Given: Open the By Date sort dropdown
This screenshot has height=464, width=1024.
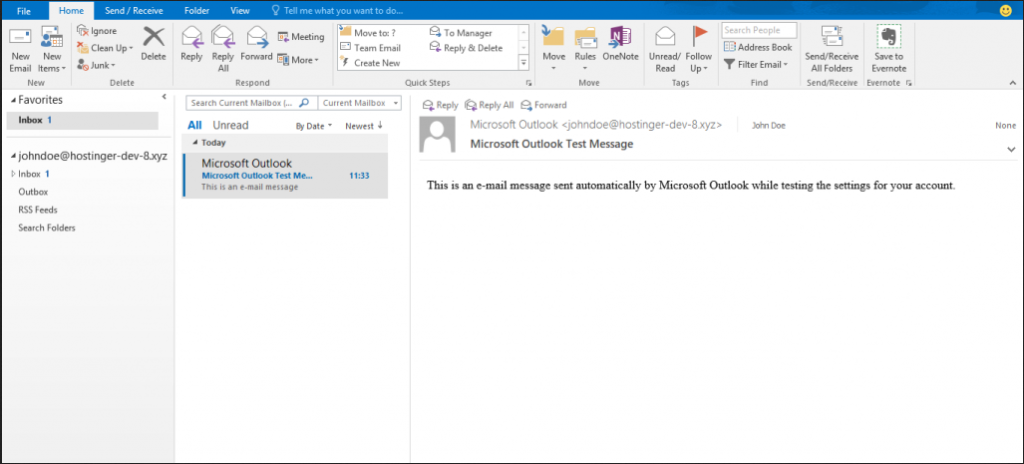Looking at the screenshot, I should 314,127.
